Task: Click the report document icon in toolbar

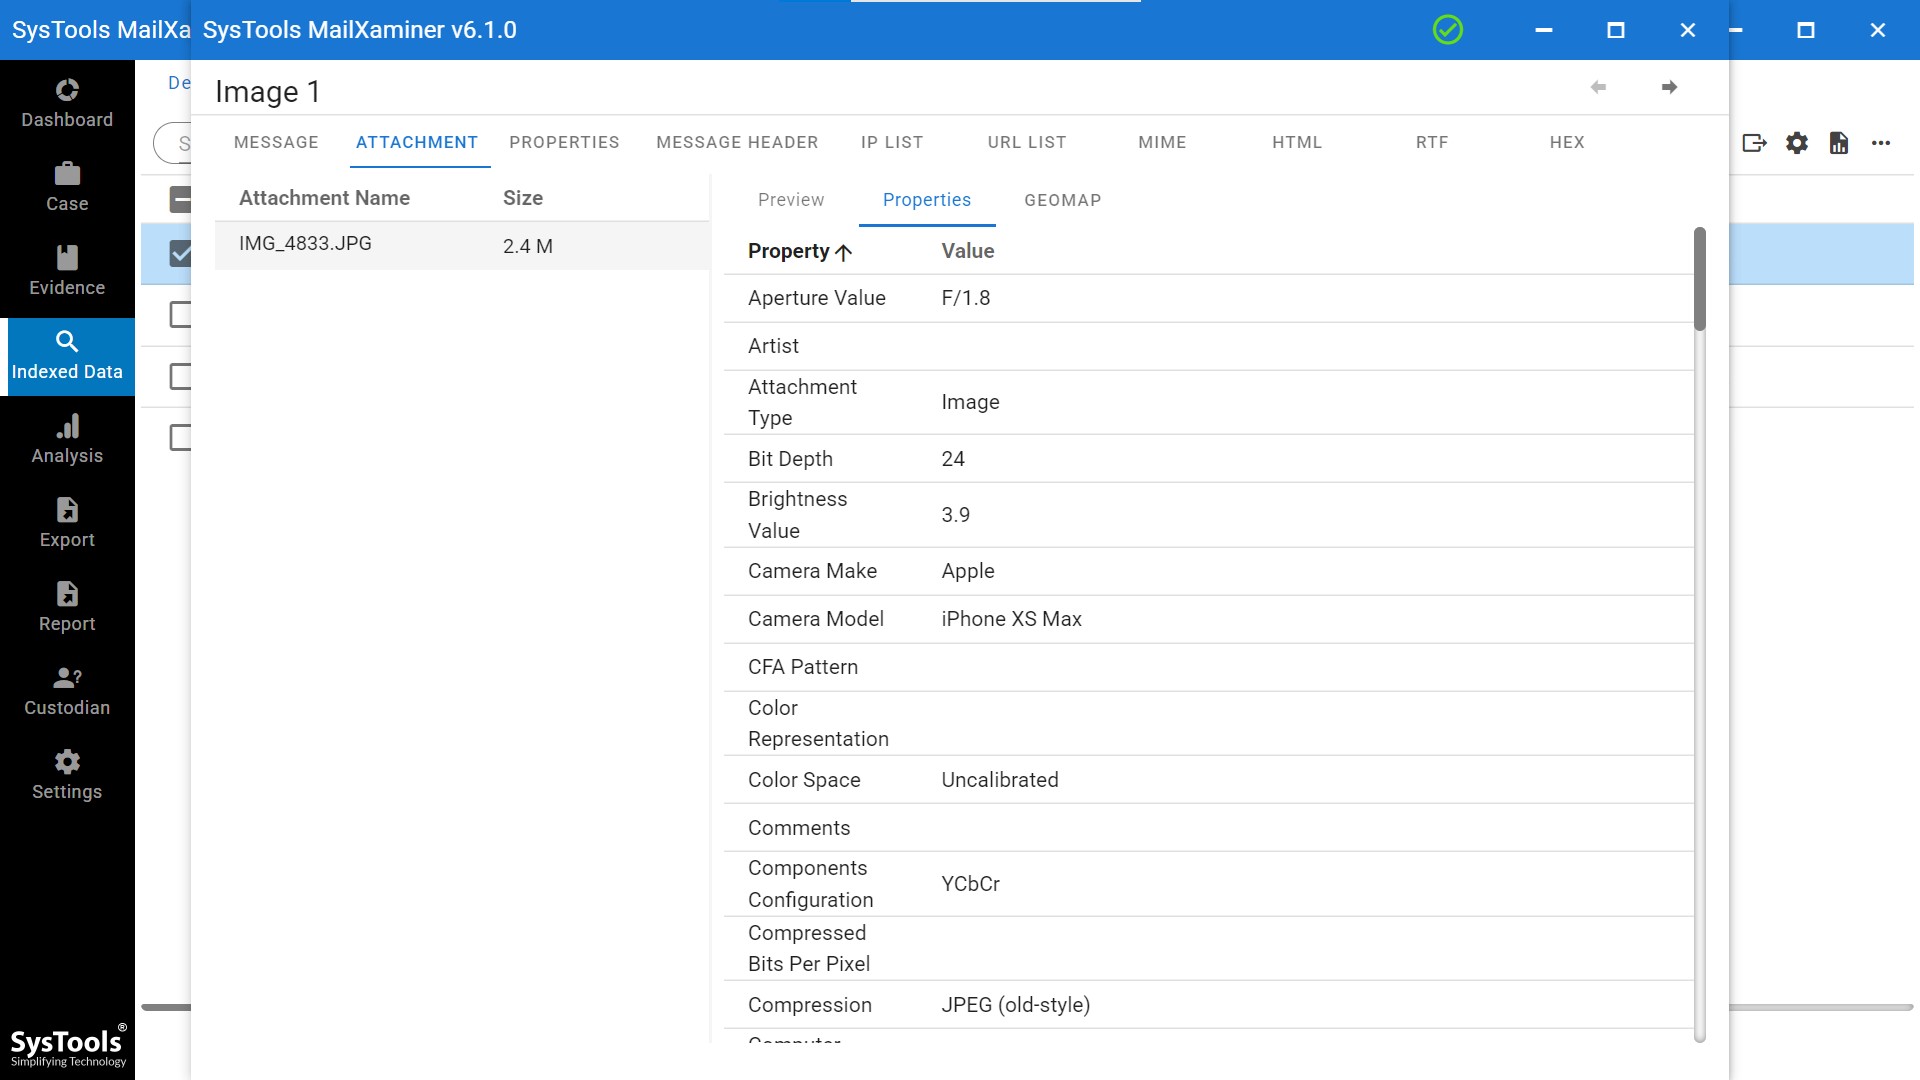Action: click(x=1839, y=143)
